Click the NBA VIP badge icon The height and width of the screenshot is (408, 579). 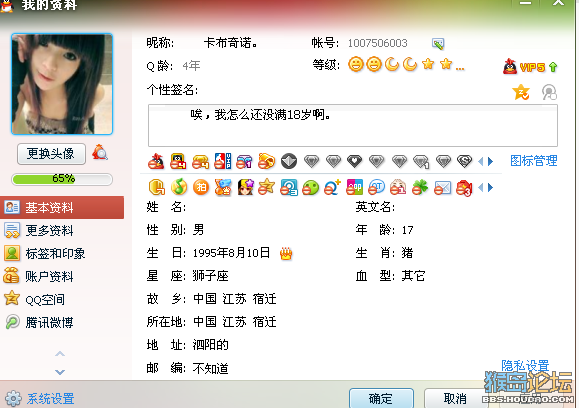[x=223, y=161]
